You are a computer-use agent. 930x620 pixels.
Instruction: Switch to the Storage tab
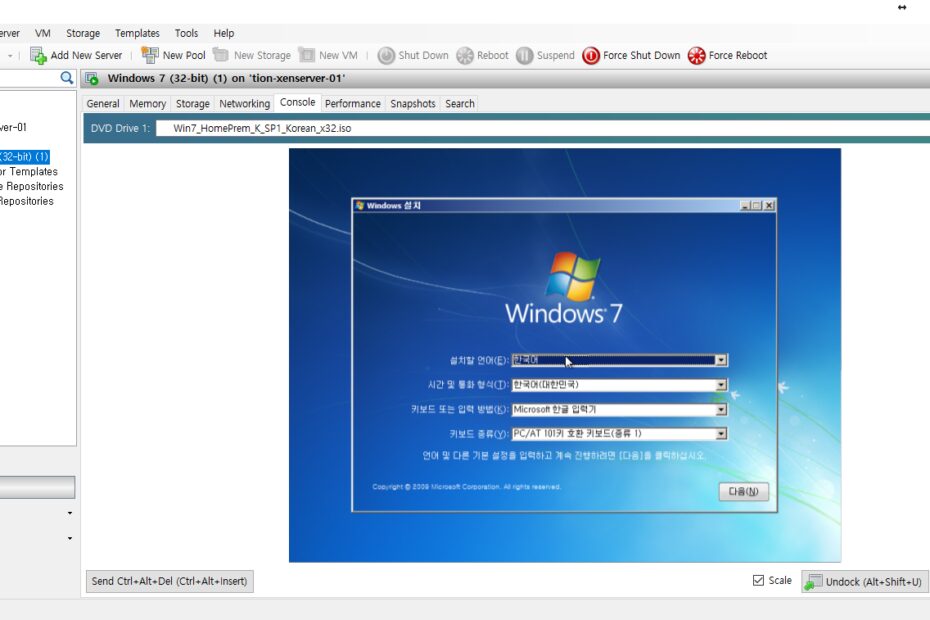[193, 104]
